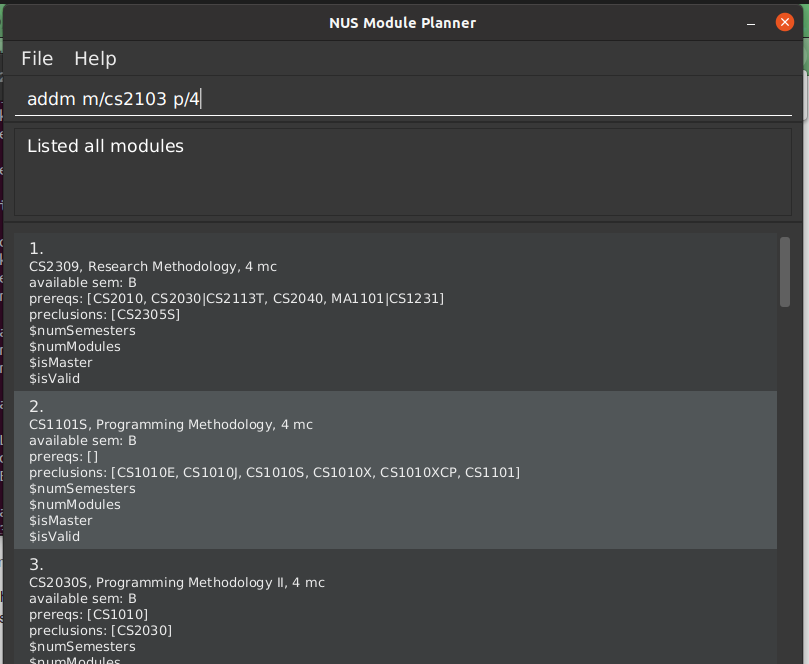
Task: Click the preclusions [CS2030] line
Action: [101, 630]
